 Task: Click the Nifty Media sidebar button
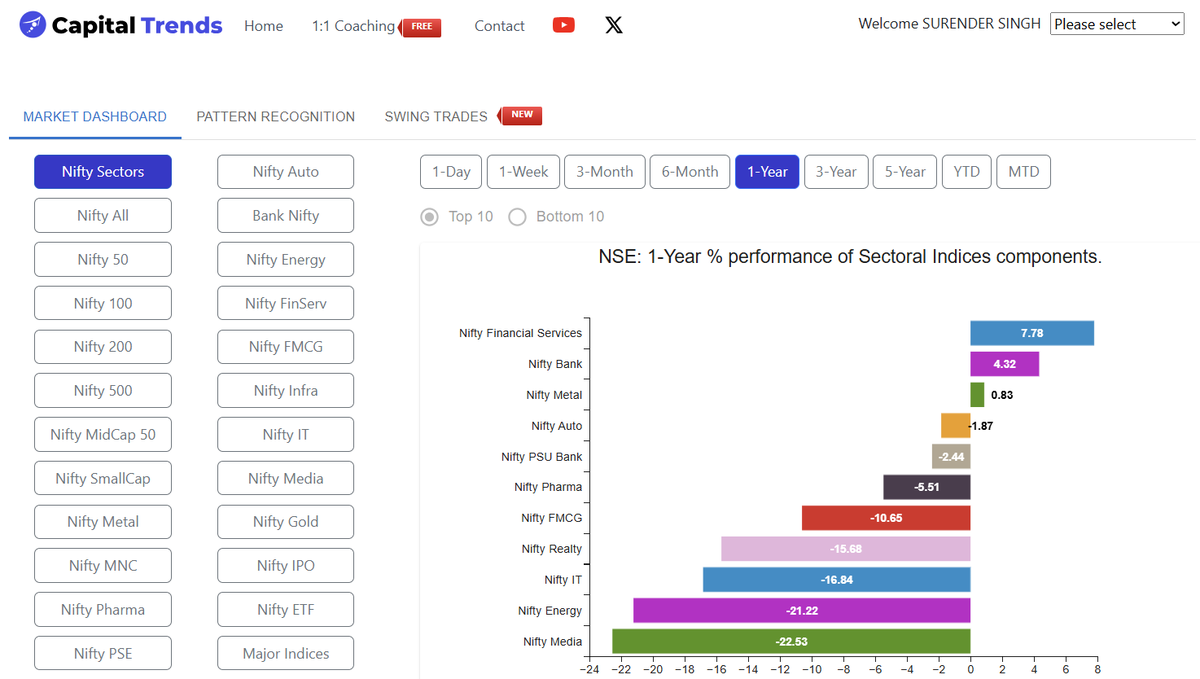tap(286, 478)
